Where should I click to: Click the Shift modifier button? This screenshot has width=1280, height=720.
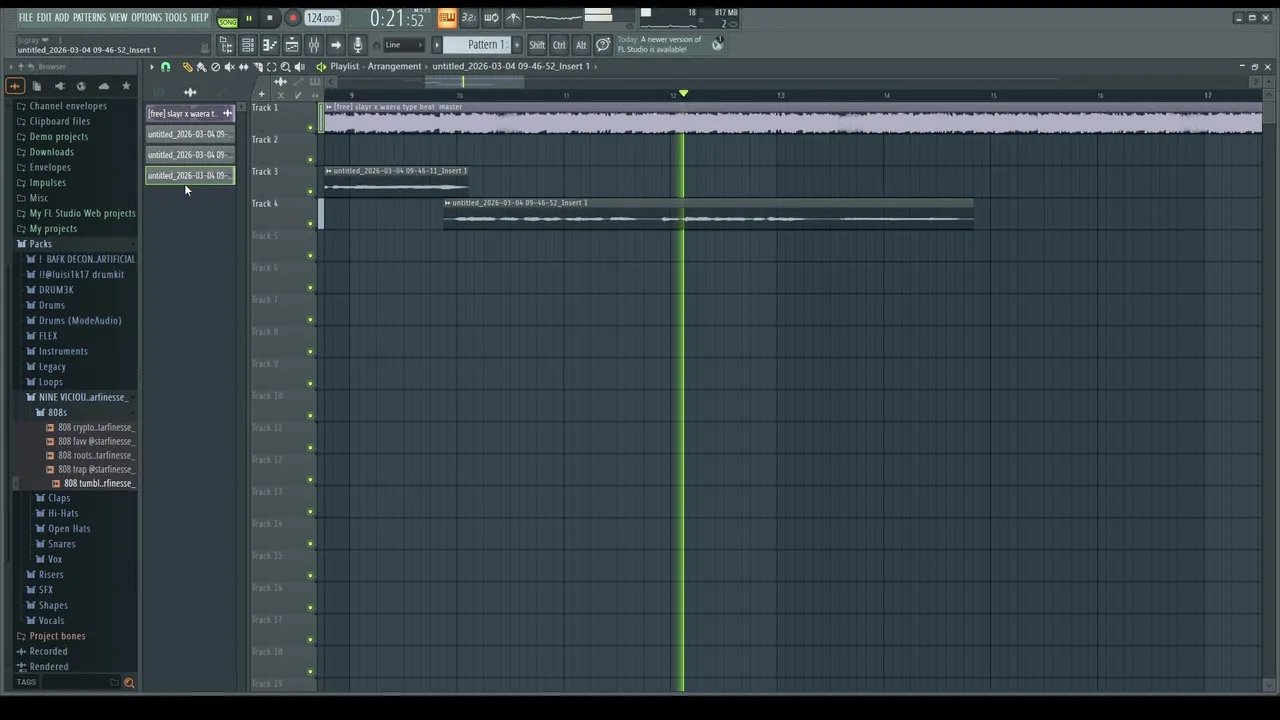[537, 45]
